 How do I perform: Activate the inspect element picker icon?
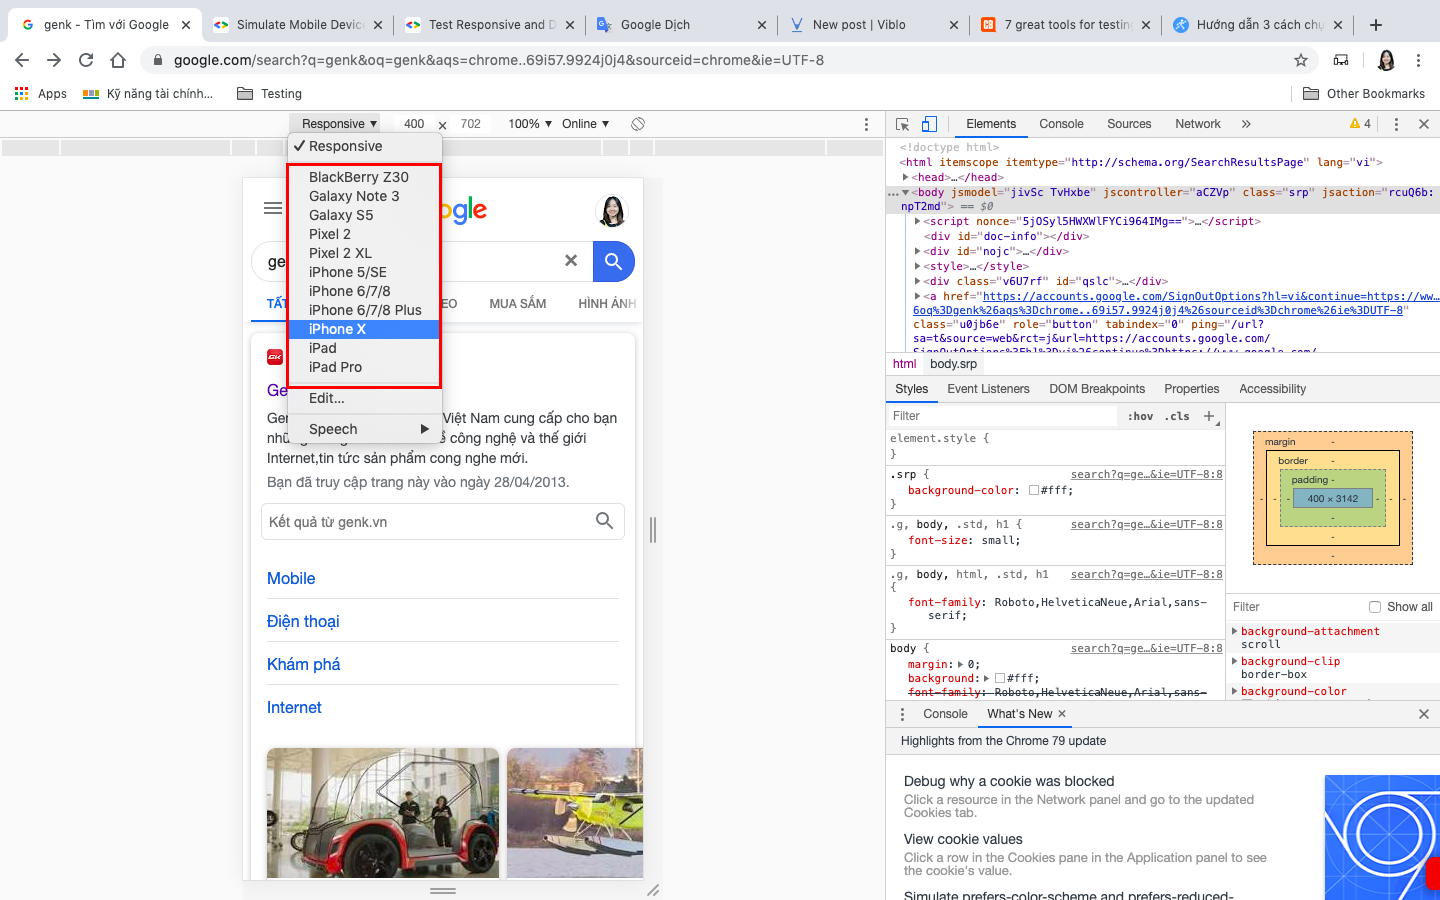point(902,124)
